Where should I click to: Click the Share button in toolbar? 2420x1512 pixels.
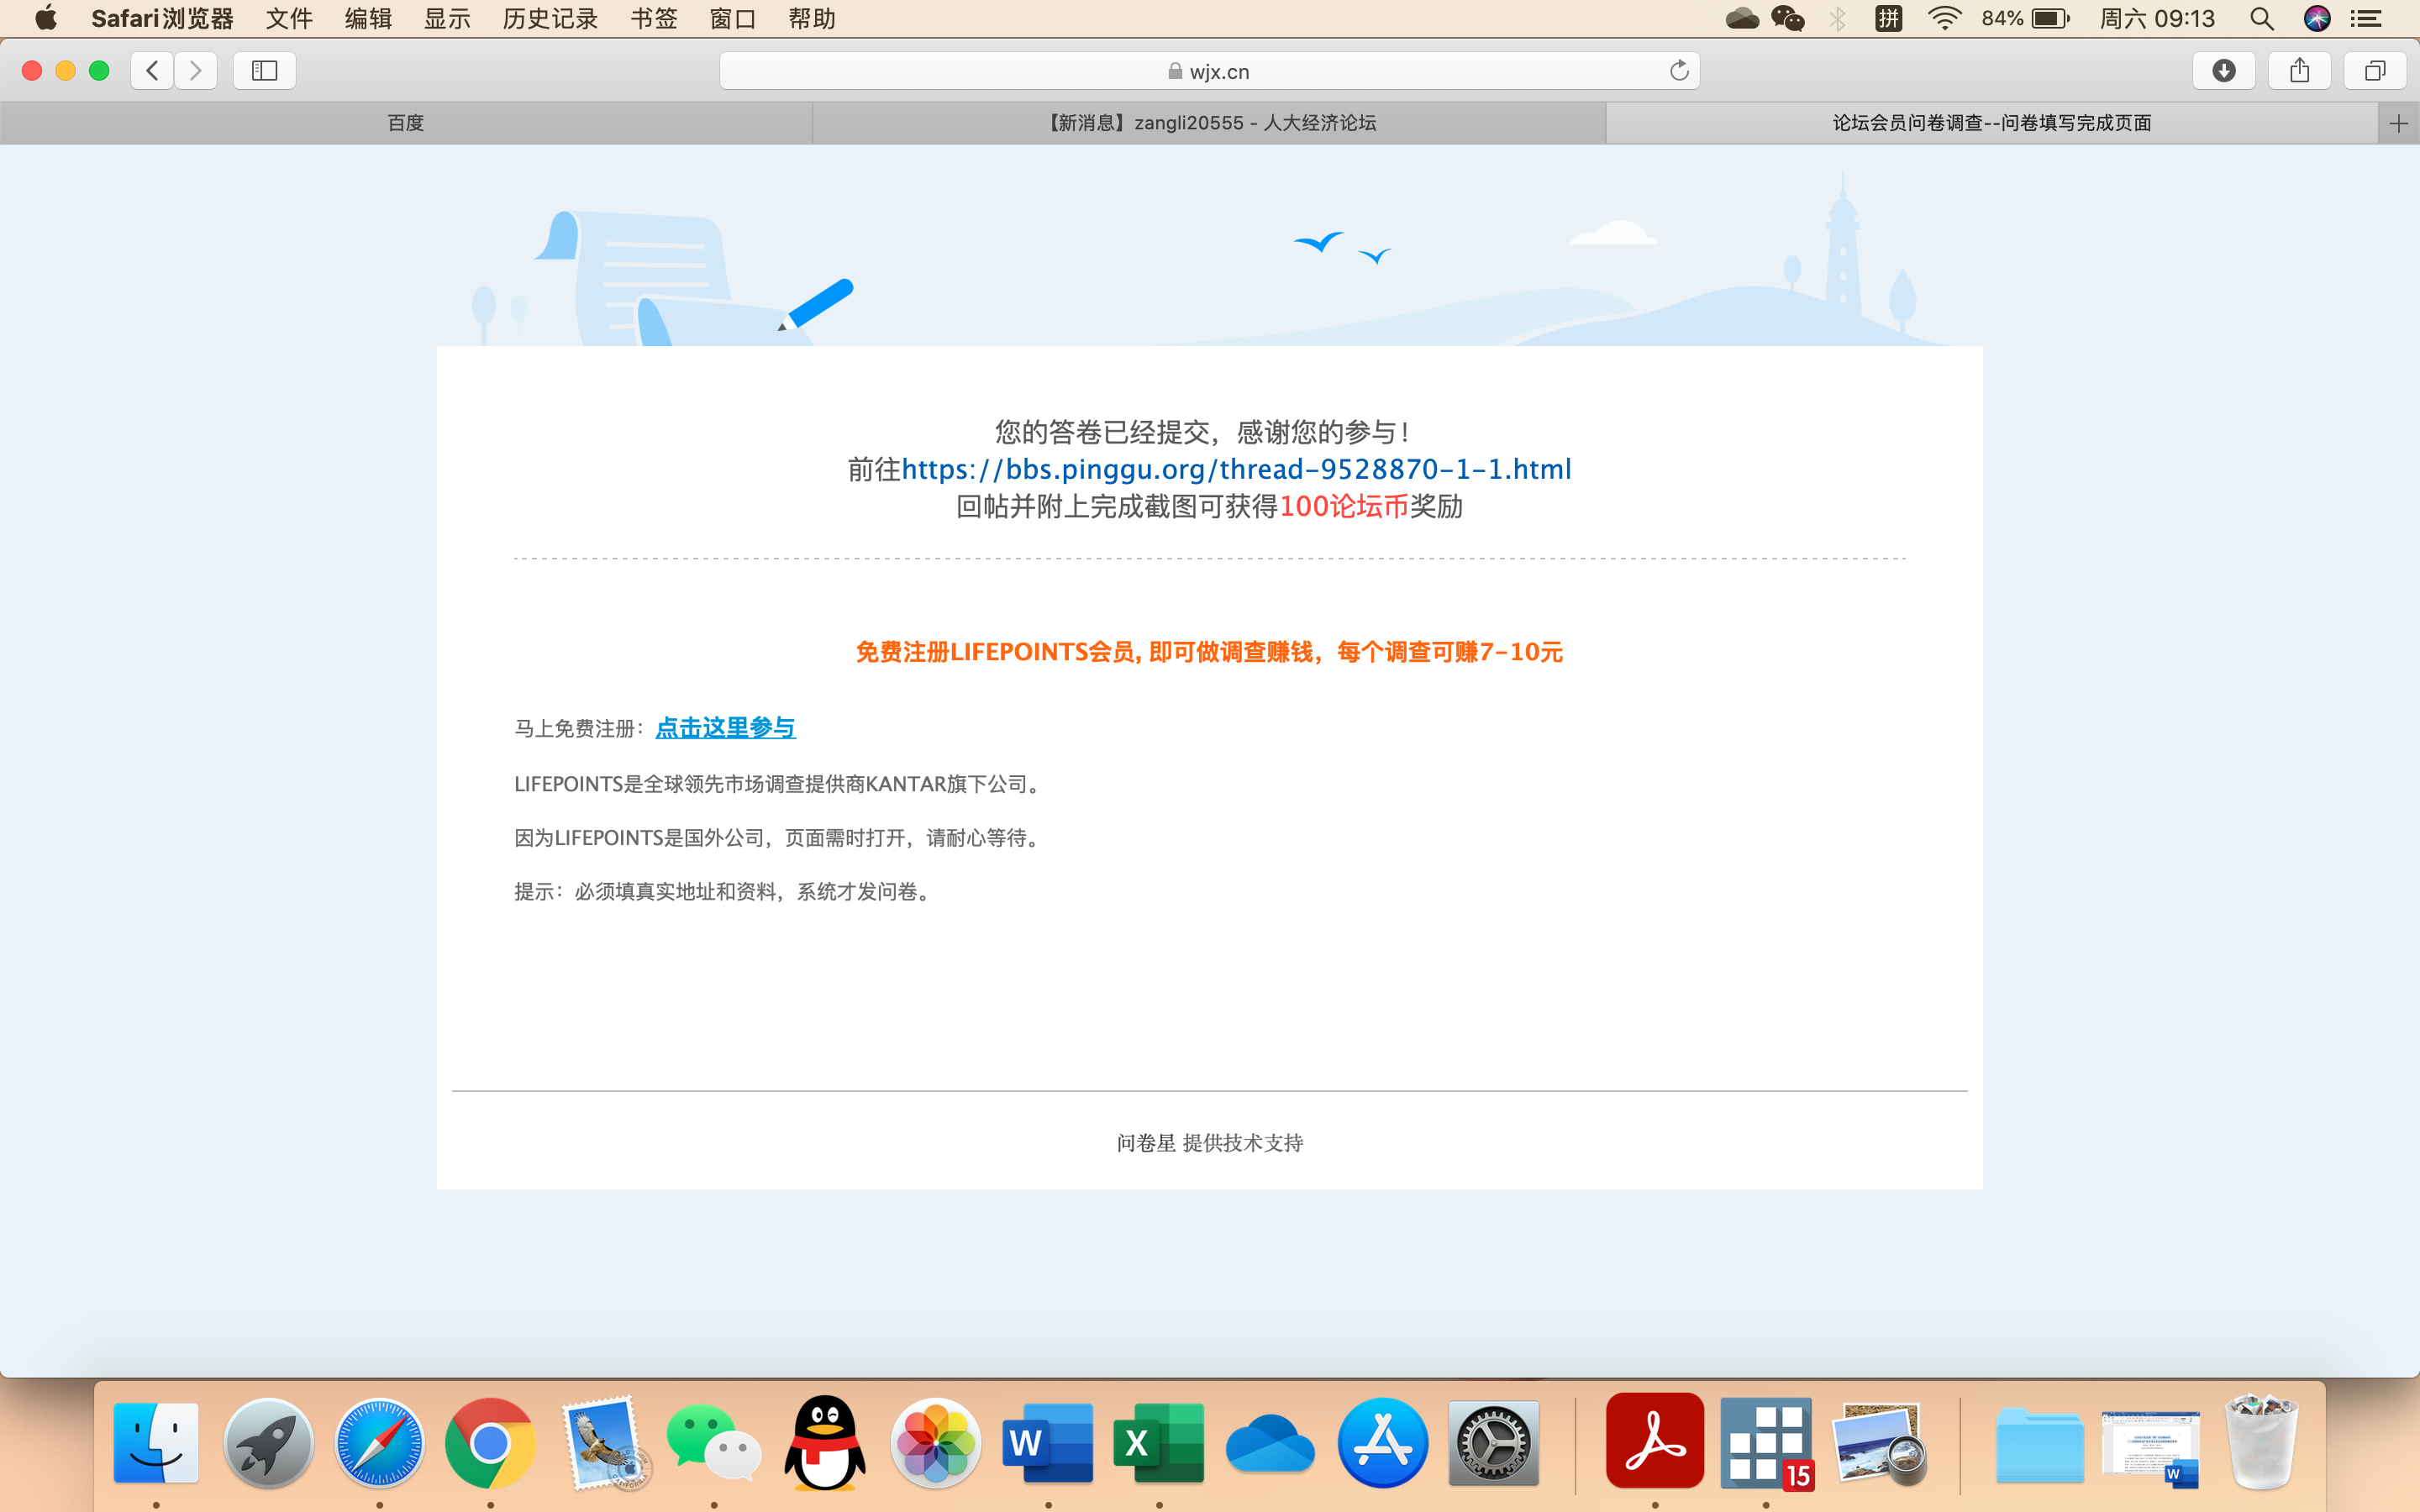coord(2299,70)
